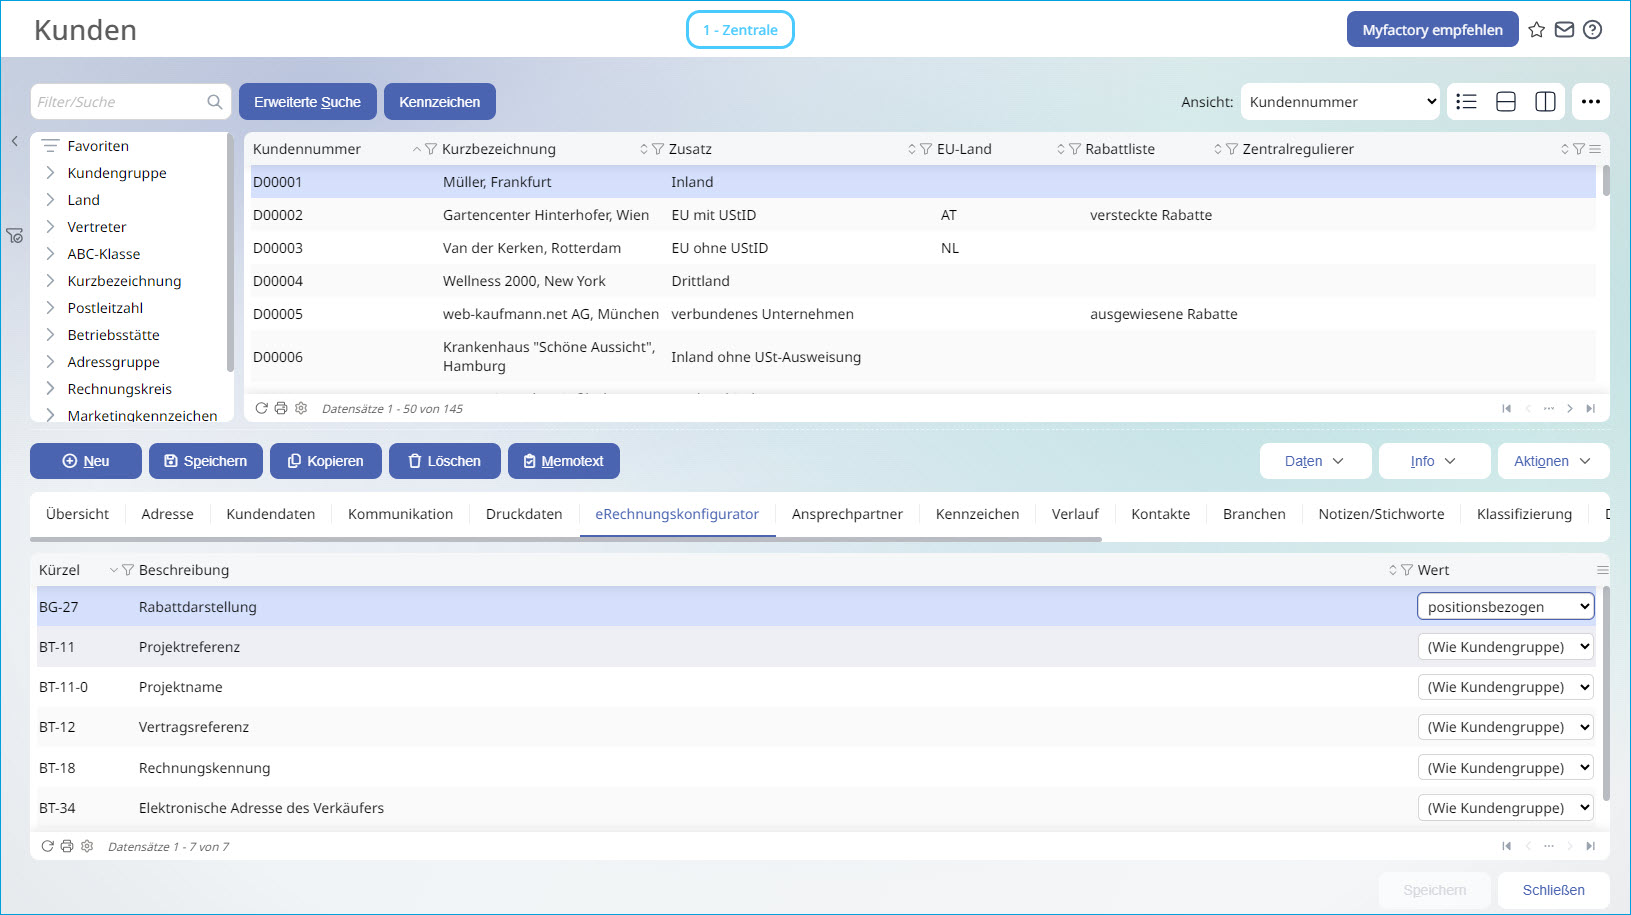This screenshot has height=915, width=1631.
Task: Expand the Kundengruppe tree node
Action: click(x=50, y=173)
